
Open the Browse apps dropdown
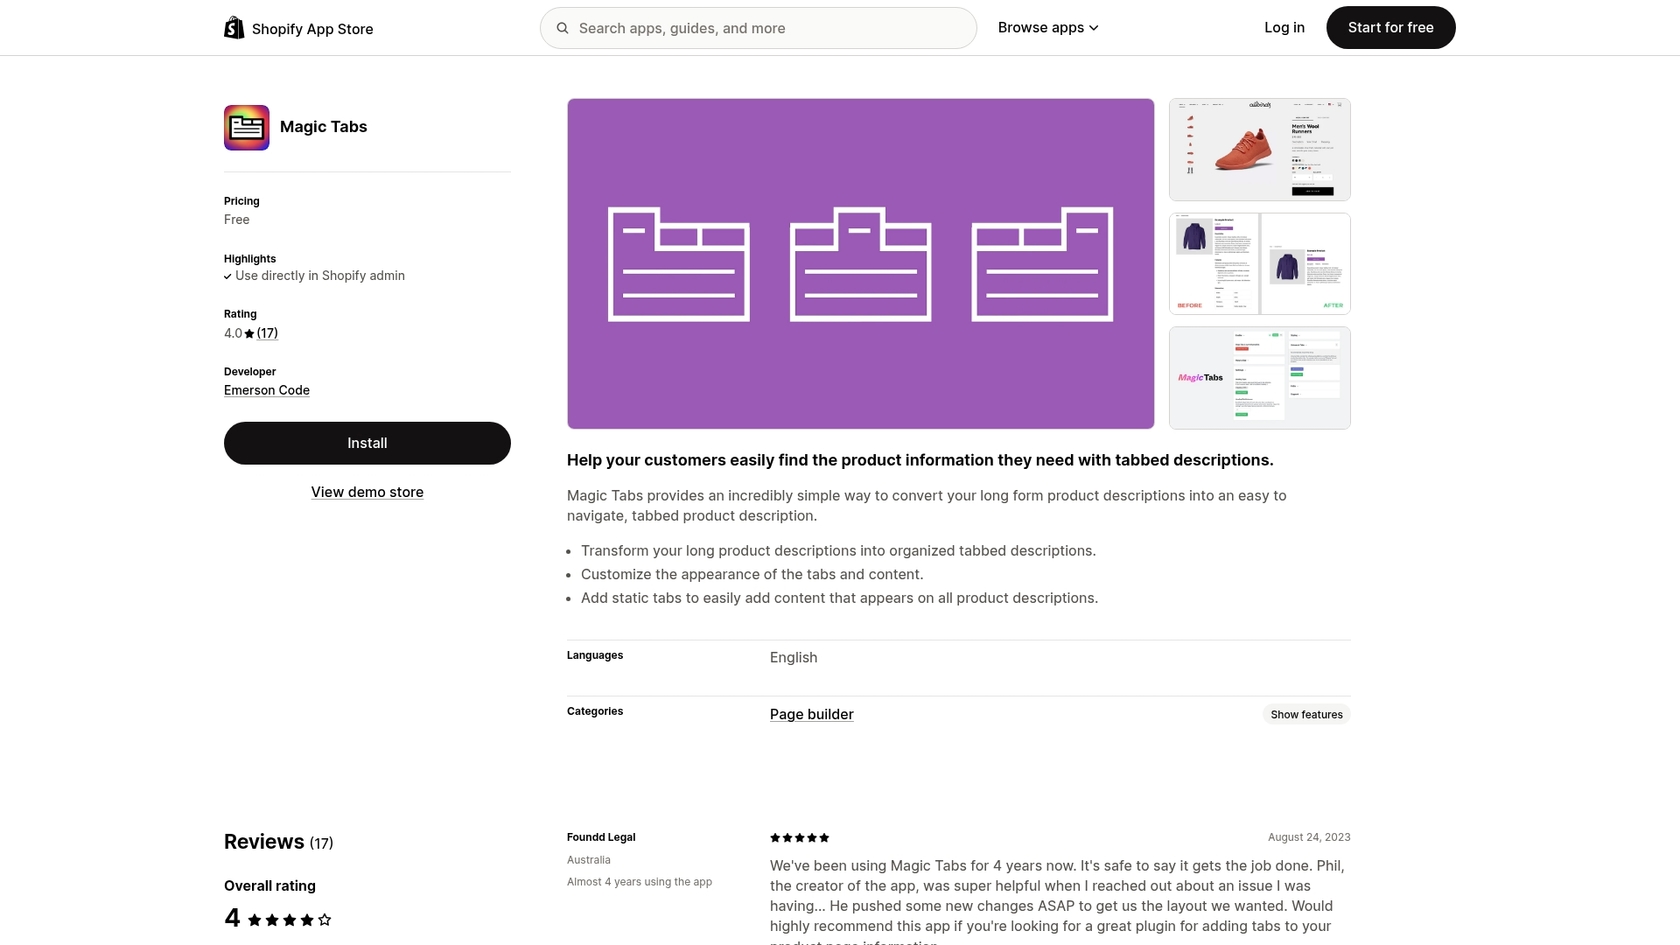coord(1047,27)
